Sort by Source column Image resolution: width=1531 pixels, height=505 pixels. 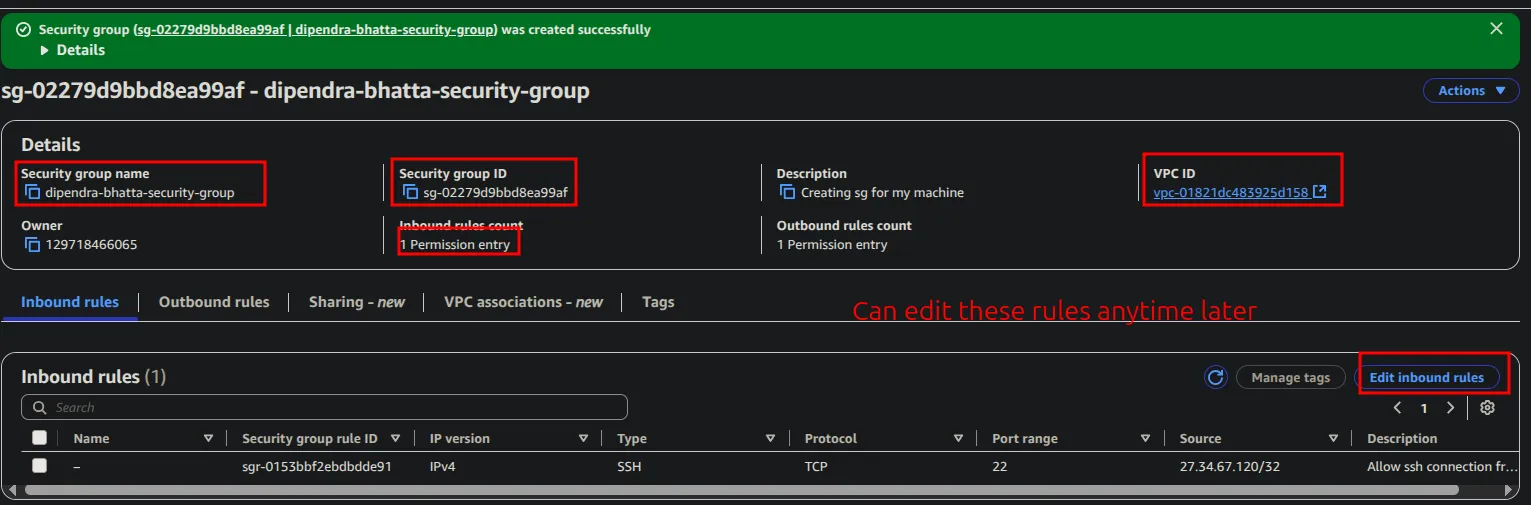pos(1333,438)
